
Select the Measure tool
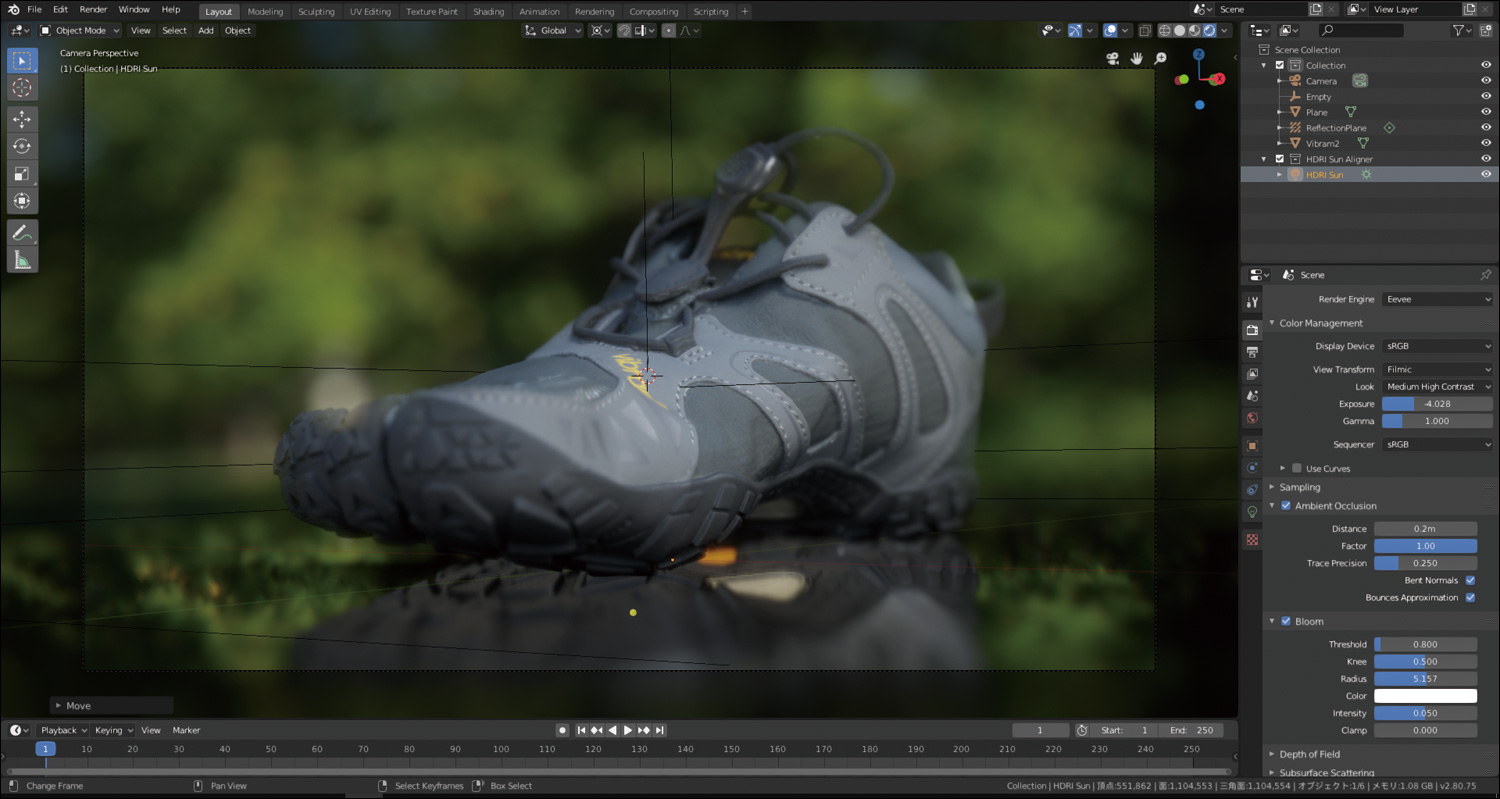pos(22,260)
